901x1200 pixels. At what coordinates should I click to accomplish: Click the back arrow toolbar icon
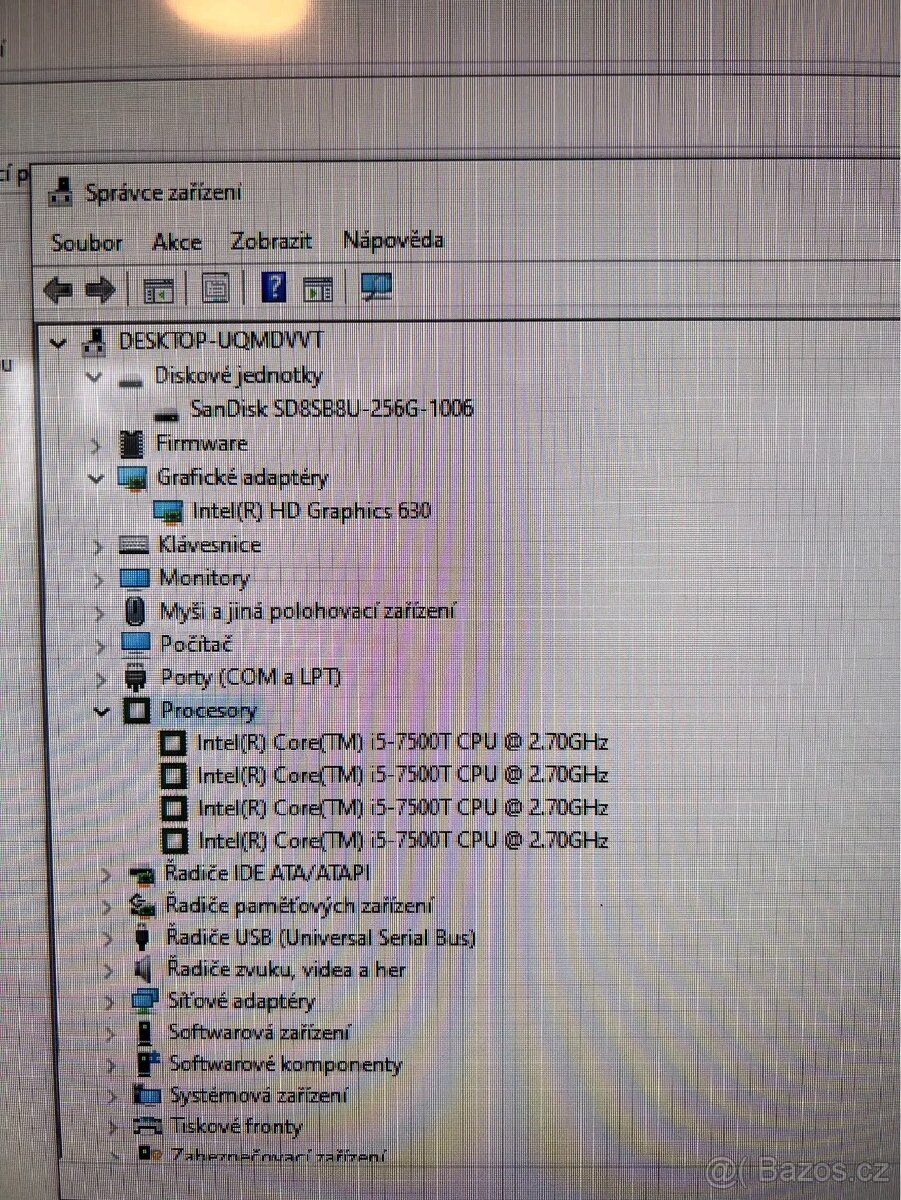point(58,290)
